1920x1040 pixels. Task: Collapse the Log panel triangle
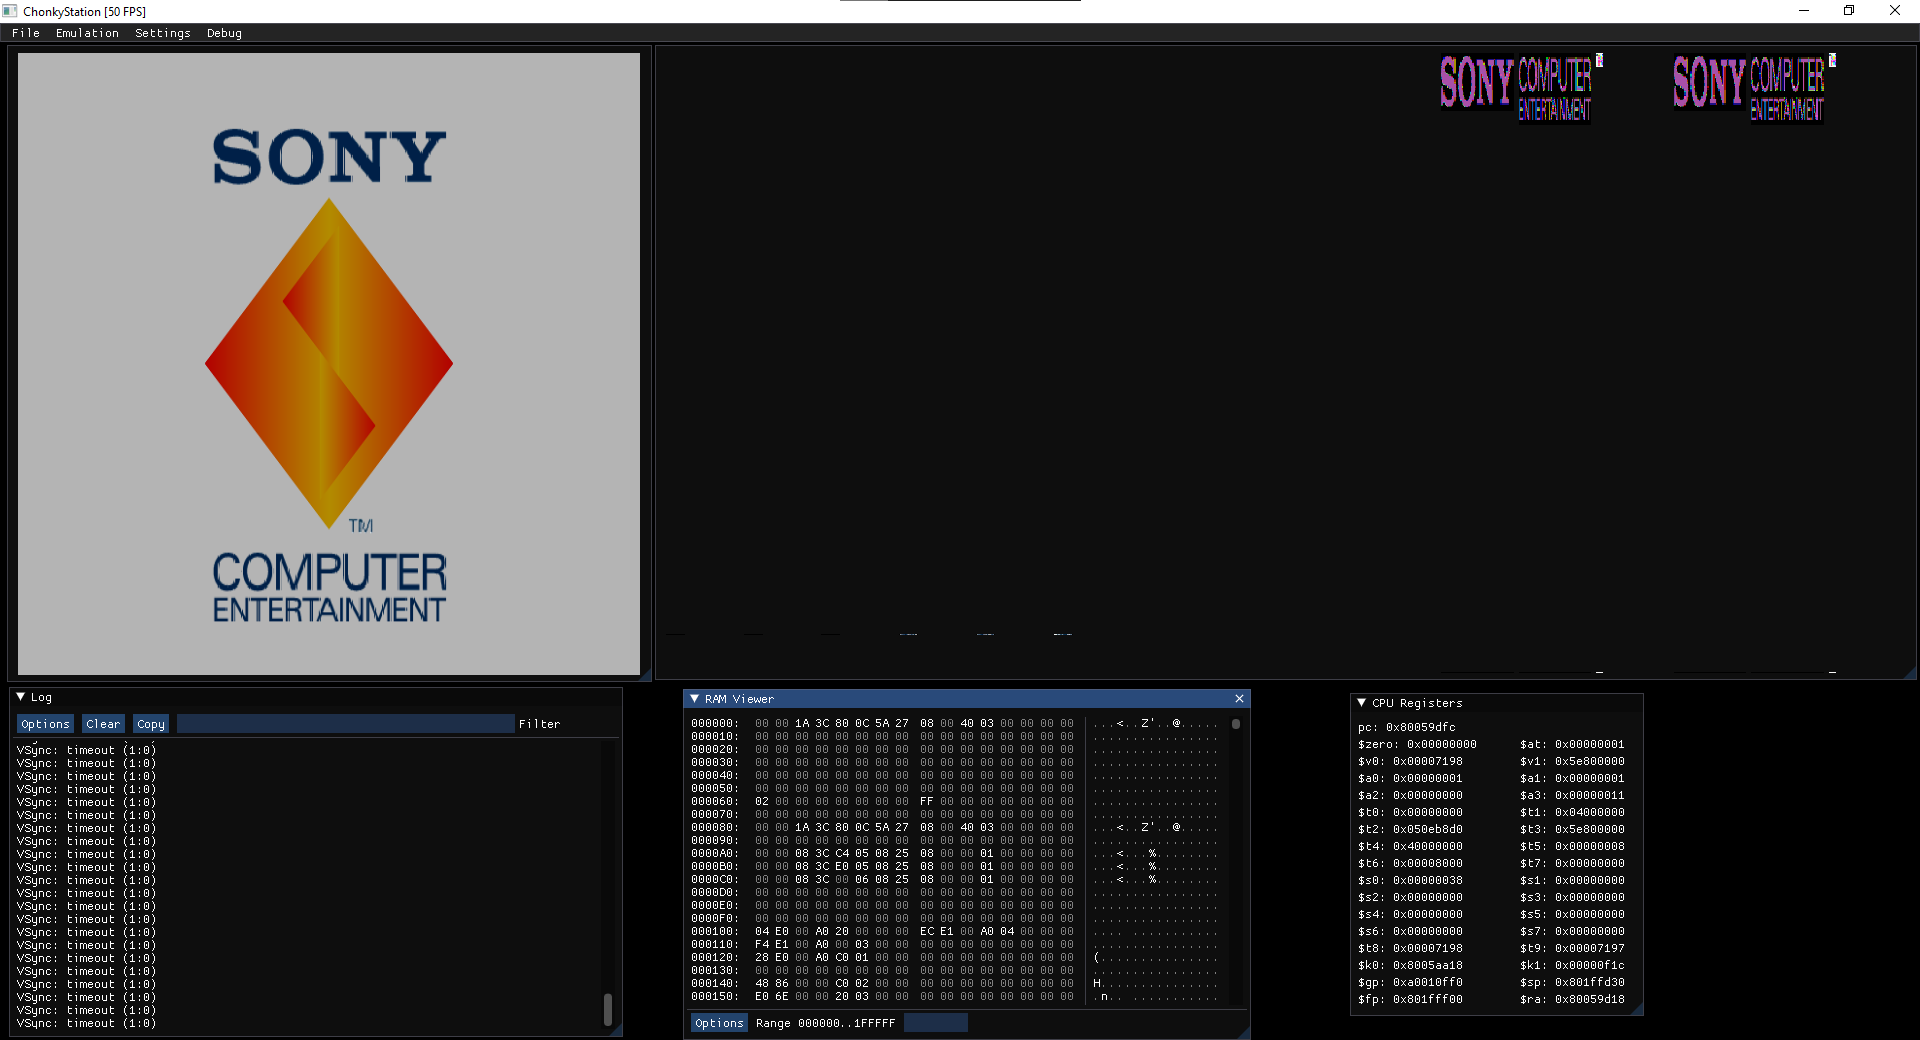click(x=21, y=697)
